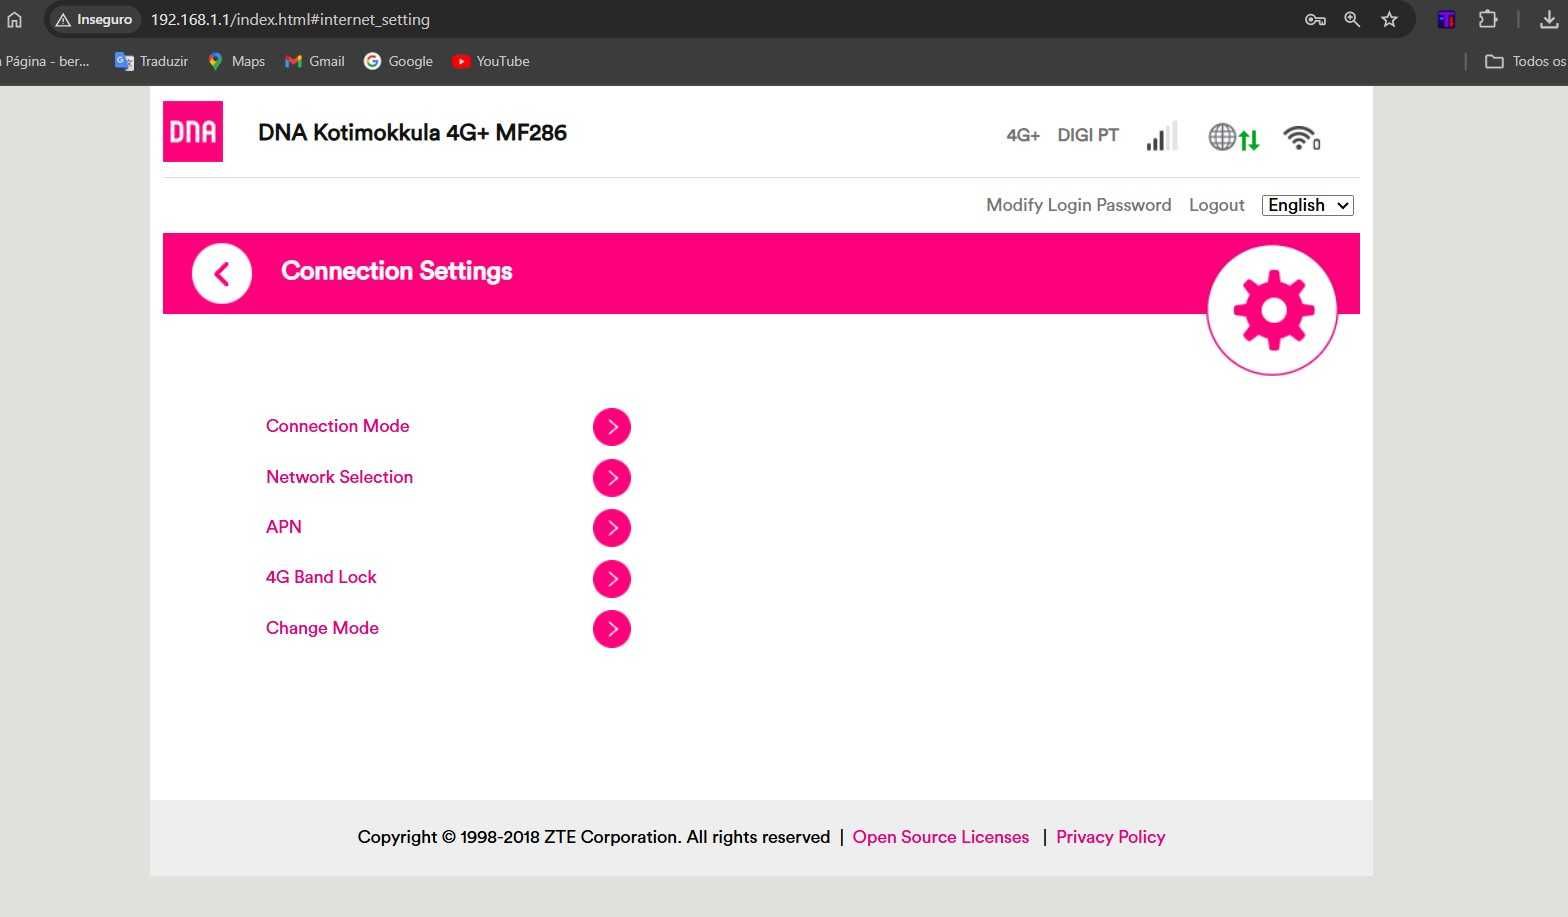Click the globe internet status icon
Image resolution: width=1568 pixels, height=917 pixels.
1233,138
